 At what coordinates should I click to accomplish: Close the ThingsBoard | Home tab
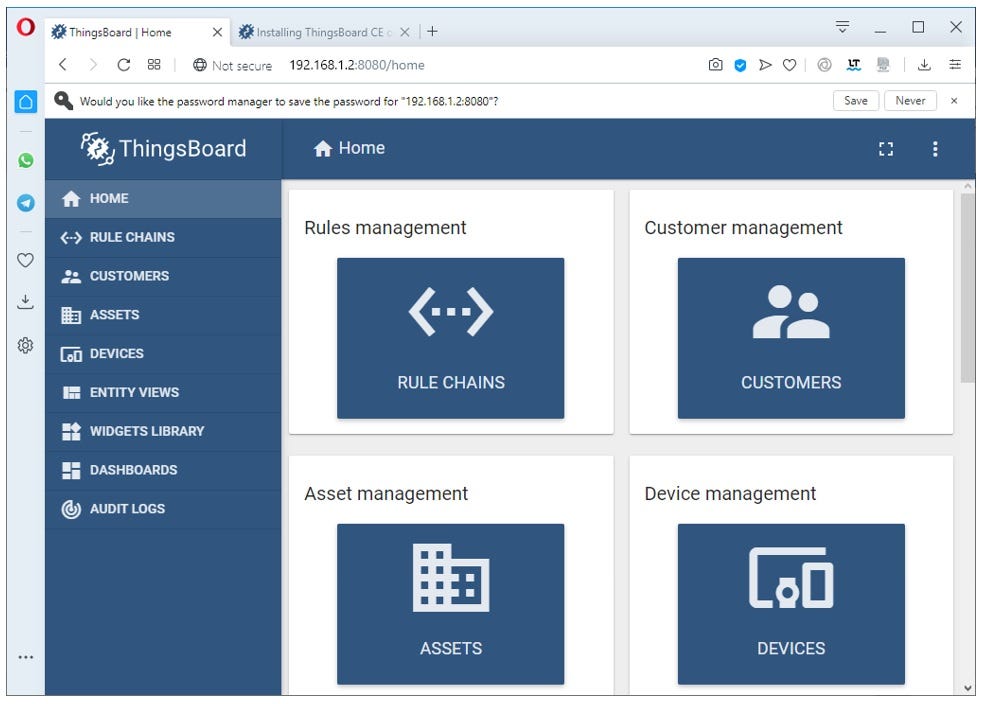[217, 32]
